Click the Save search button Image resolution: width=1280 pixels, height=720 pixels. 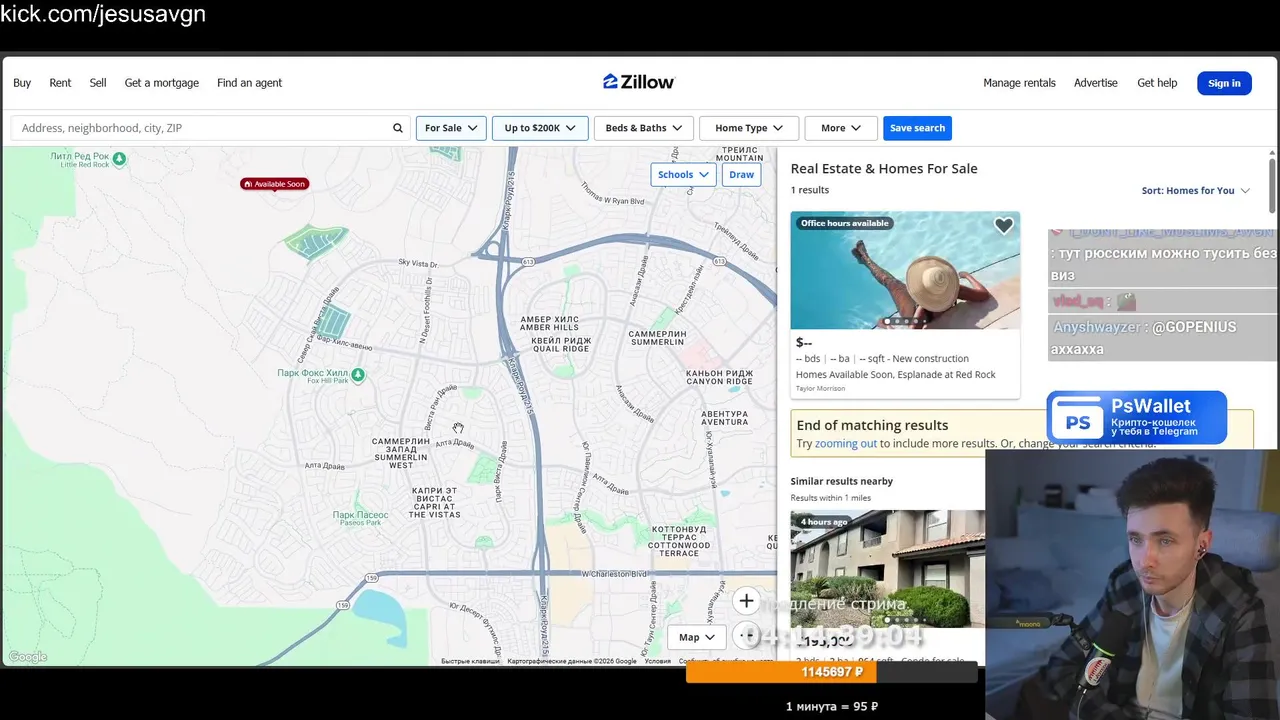[917, 128]
